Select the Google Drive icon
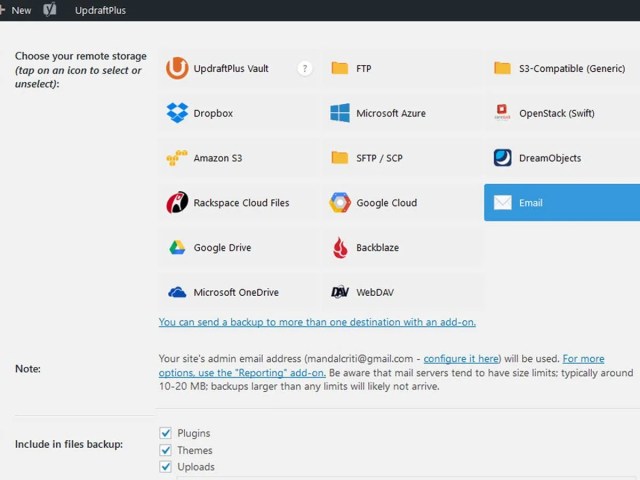The image size is (640, 480). [177, 248]
